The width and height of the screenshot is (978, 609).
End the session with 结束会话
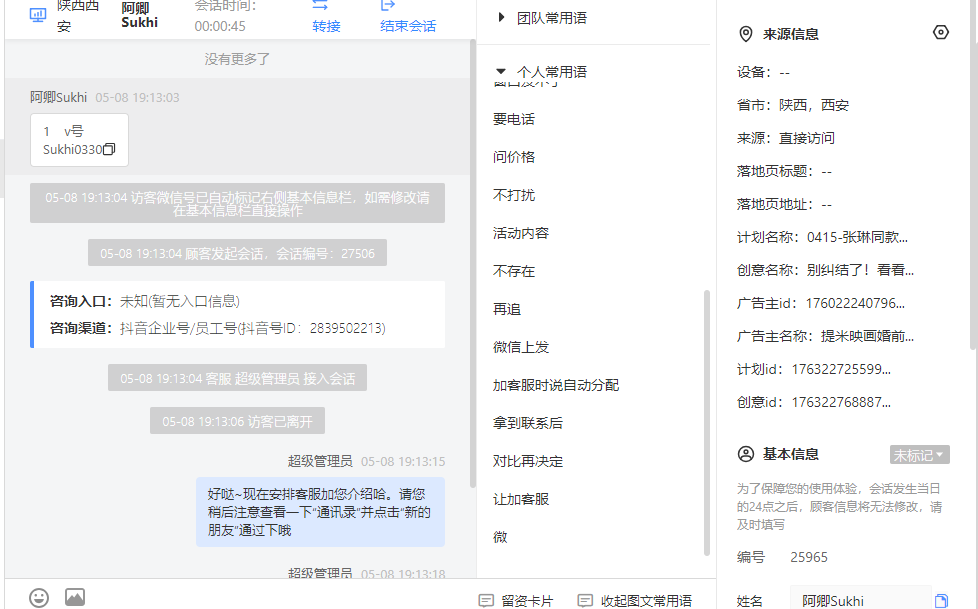click(x=408, y=26)
